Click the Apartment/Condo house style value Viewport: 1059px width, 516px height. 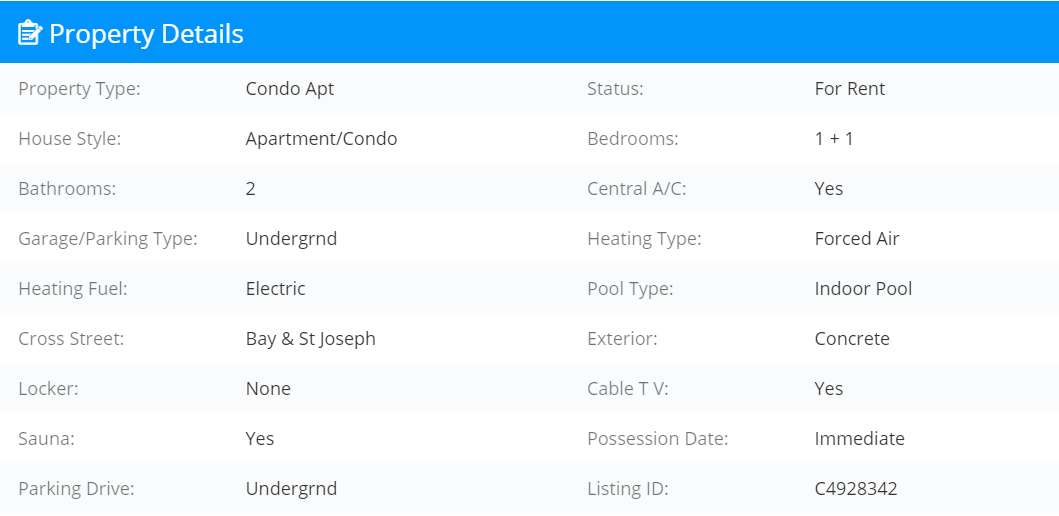coord(321,138)
